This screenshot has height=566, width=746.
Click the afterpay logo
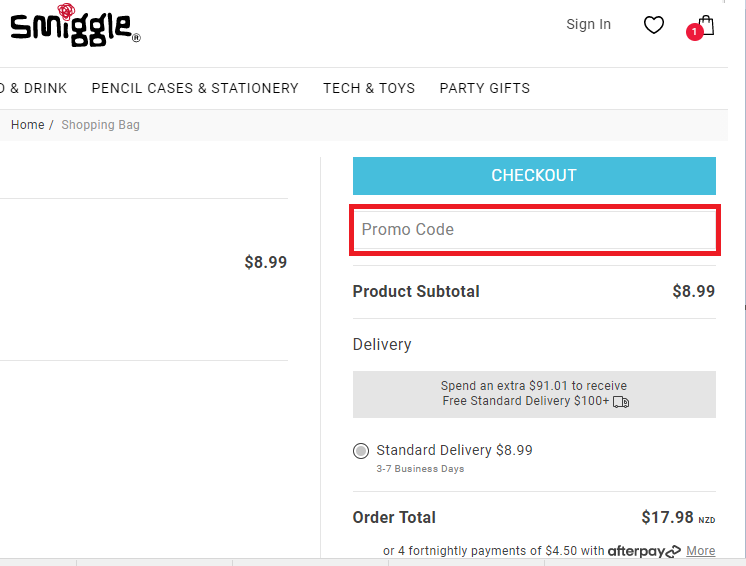point(644,551)
